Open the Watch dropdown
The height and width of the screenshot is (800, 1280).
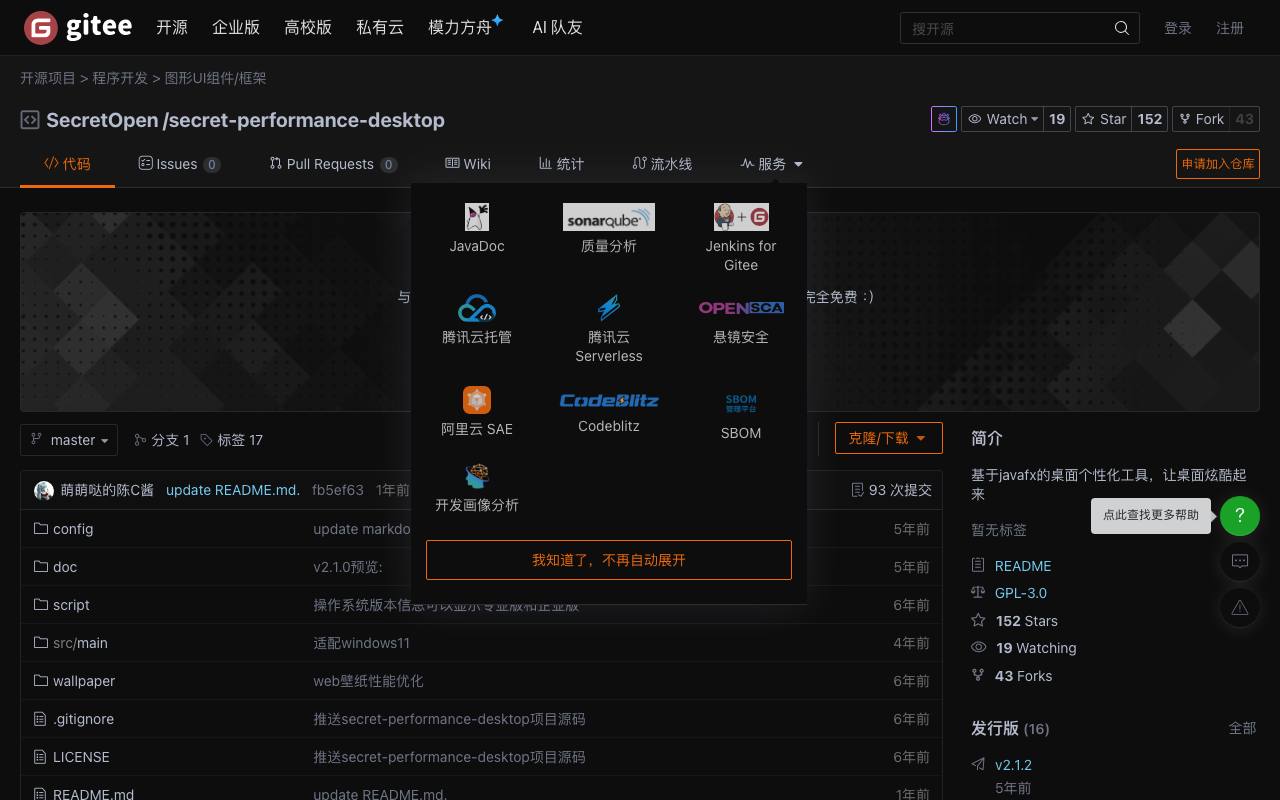pos(1003,119)
